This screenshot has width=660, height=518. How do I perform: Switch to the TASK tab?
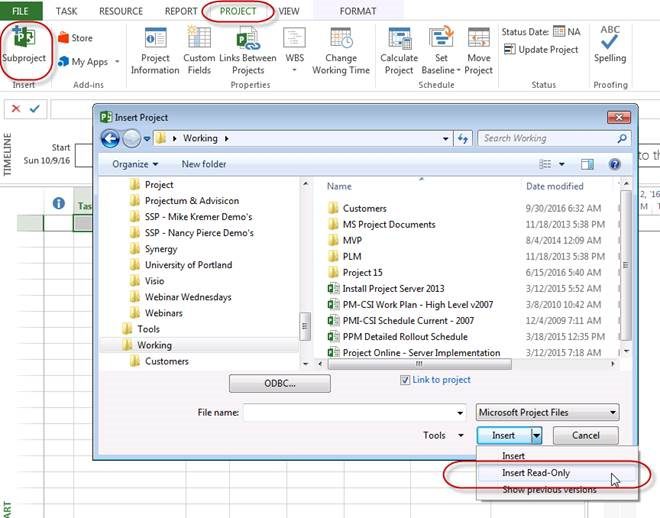[67, 11]
